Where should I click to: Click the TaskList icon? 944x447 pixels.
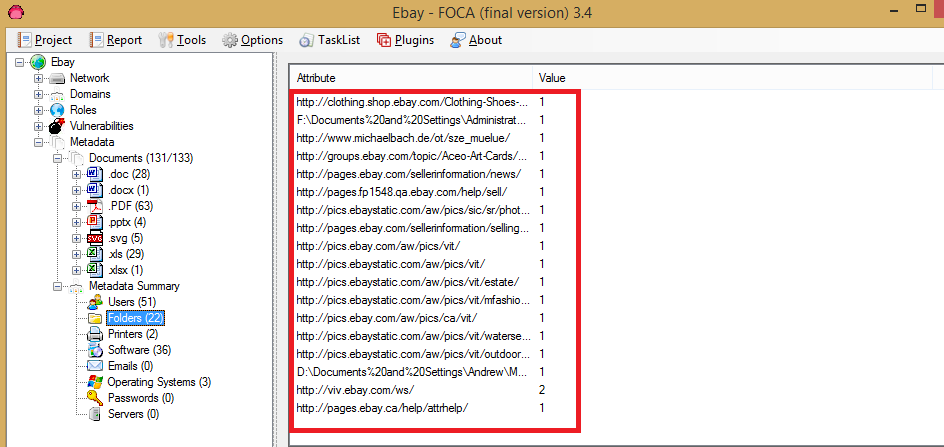tap(306, 40)
